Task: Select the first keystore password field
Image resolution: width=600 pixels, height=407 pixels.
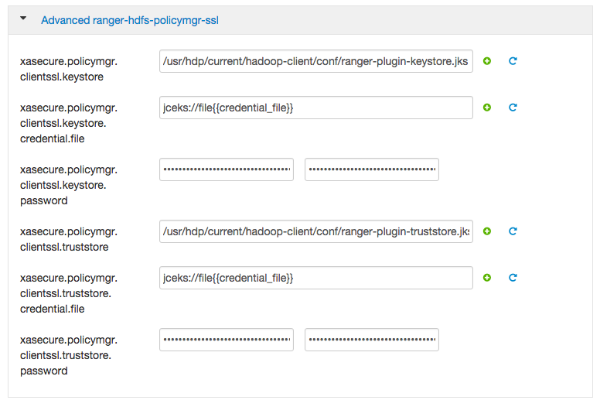Action: tap(226, 170)
